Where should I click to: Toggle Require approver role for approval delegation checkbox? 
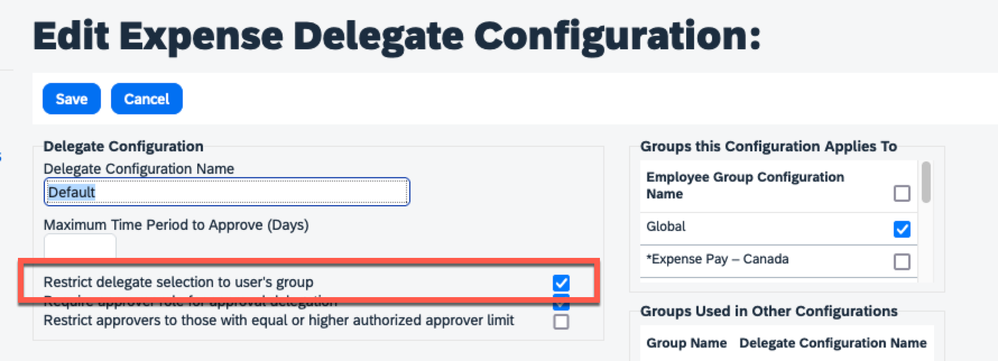pyautogui.click(x=561, y=302)
